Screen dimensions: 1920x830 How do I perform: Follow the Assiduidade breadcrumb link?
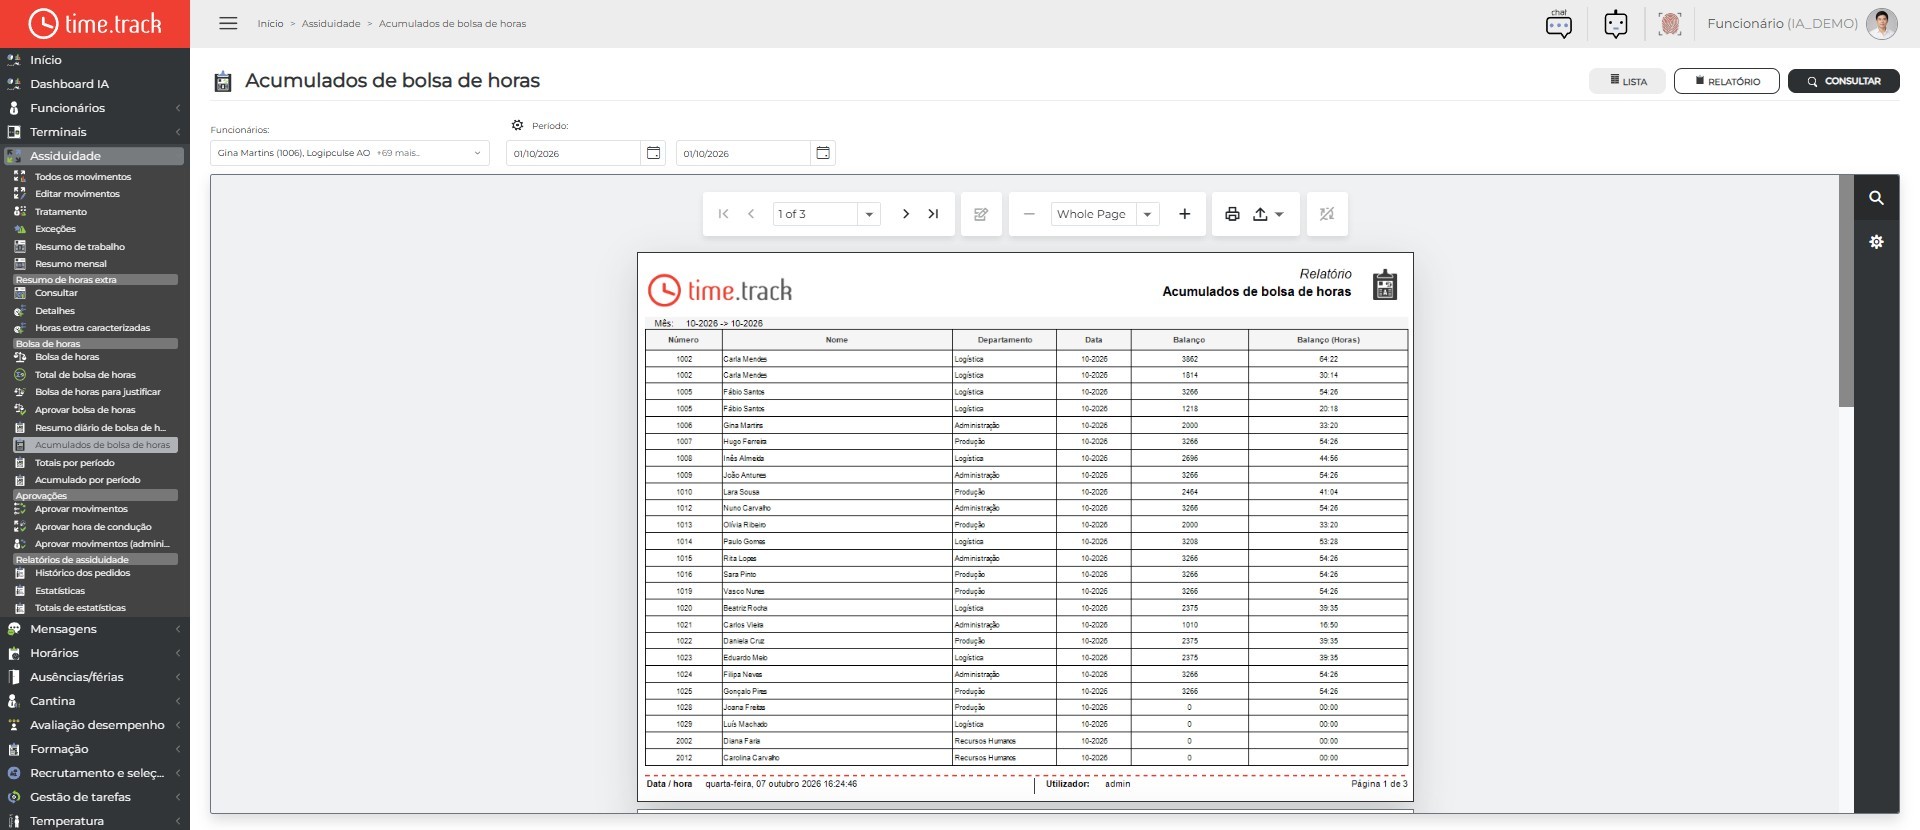pyautogui.click(x=331, y=24)
